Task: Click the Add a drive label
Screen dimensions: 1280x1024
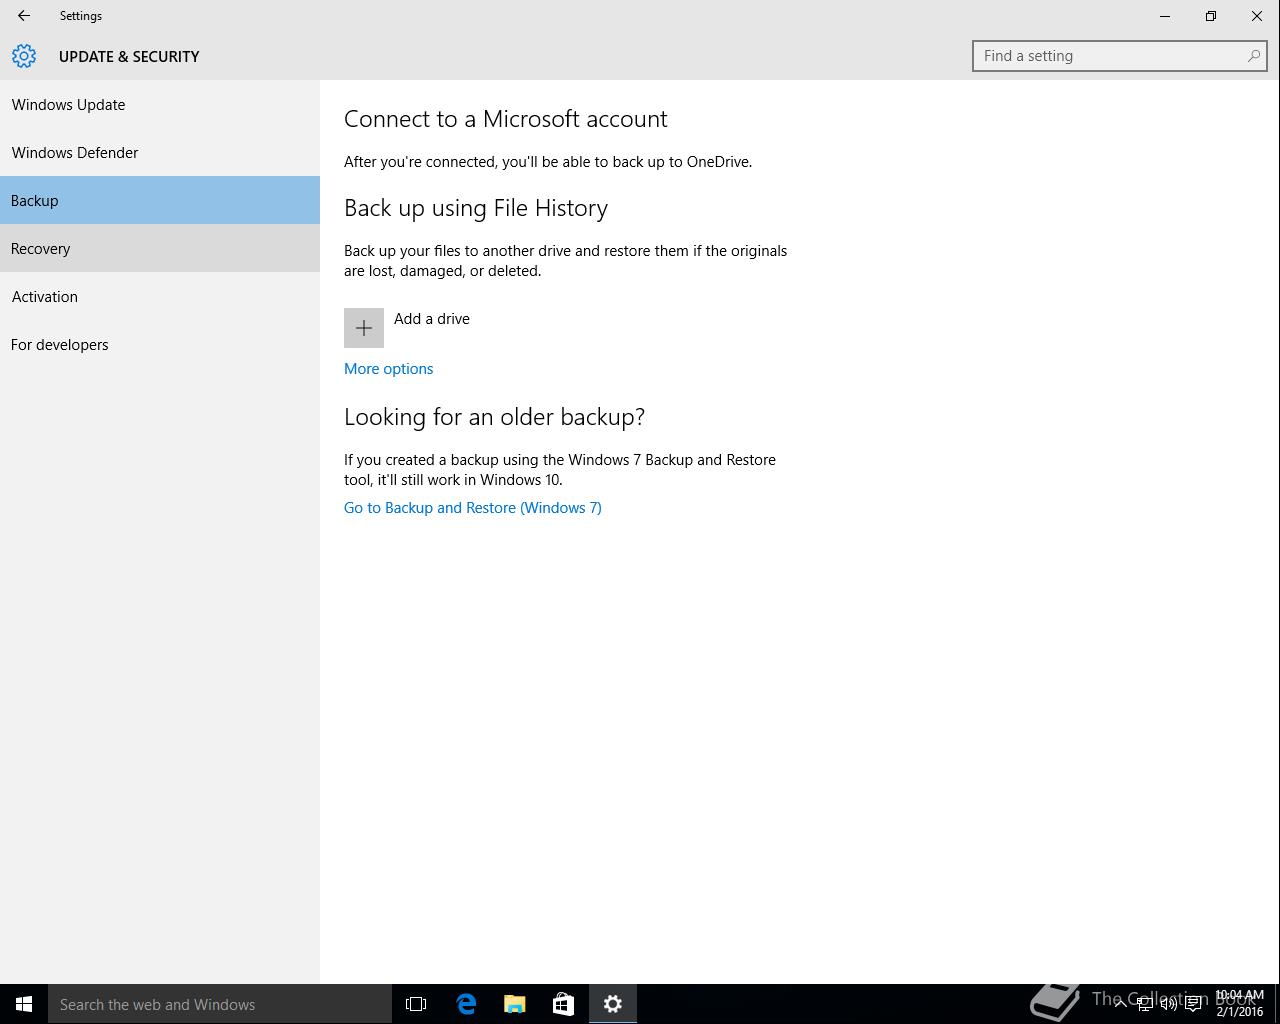Action: [432, 319]
